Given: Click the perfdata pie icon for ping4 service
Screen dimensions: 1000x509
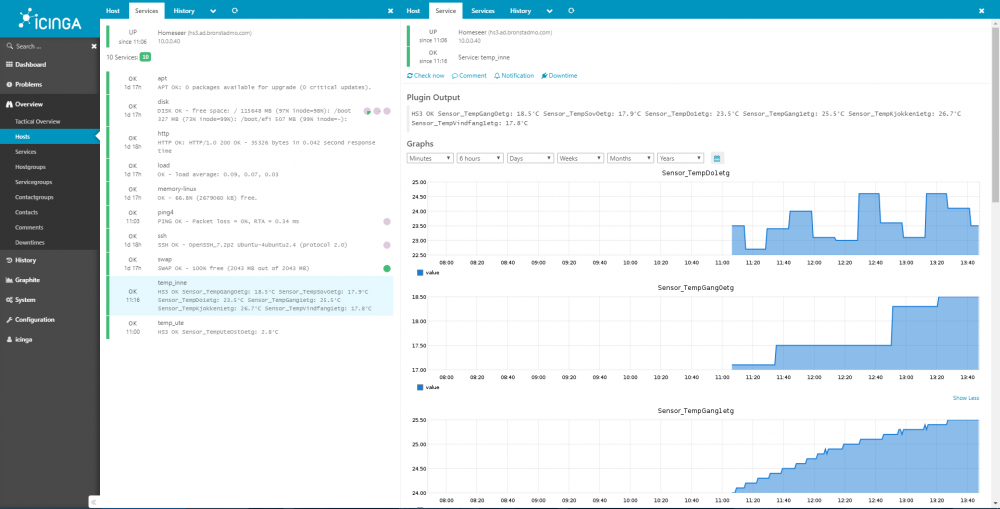Looking at the screenshot, I should (x=387, y=221).
